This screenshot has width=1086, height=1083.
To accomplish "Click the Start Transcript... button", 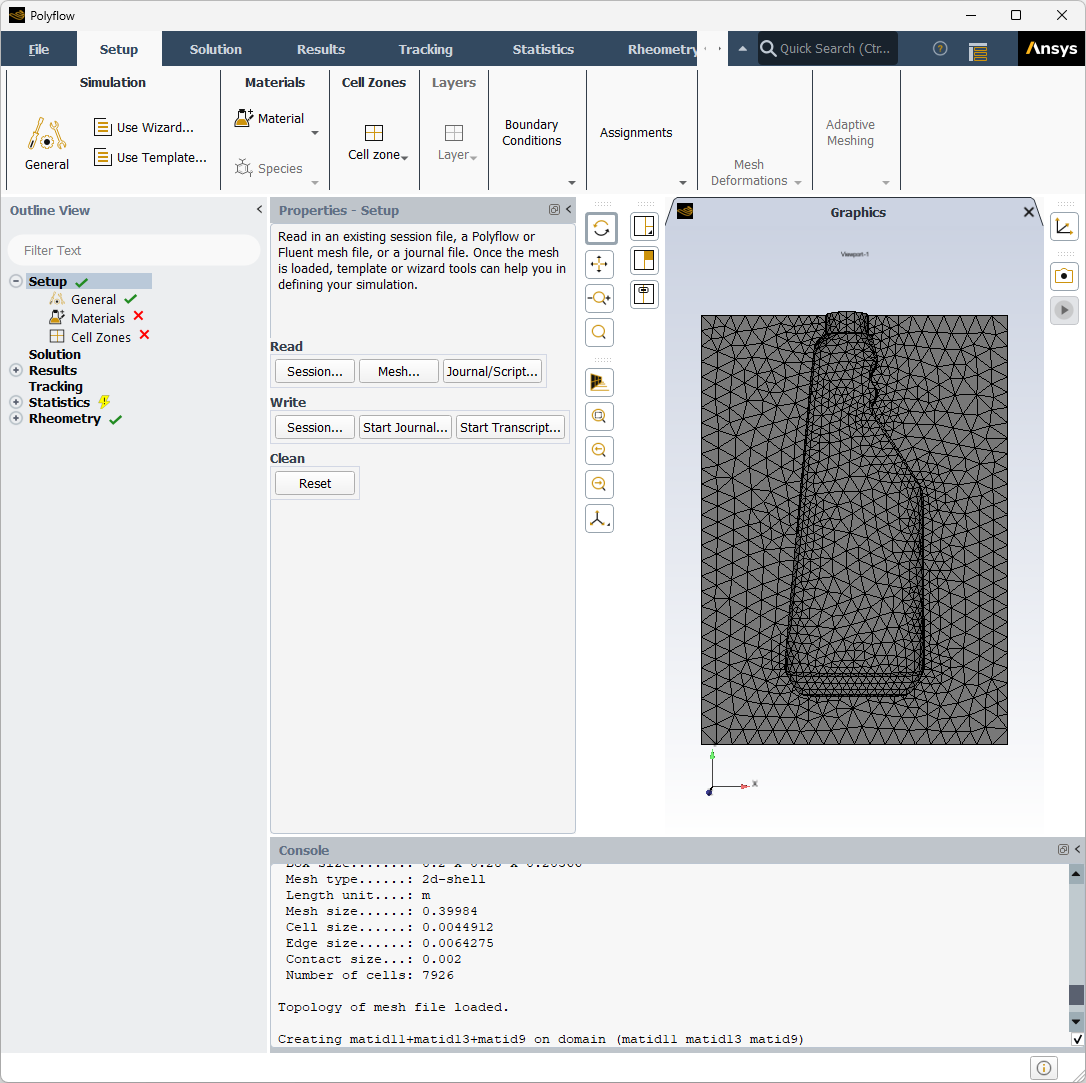I will click(510, 427).
